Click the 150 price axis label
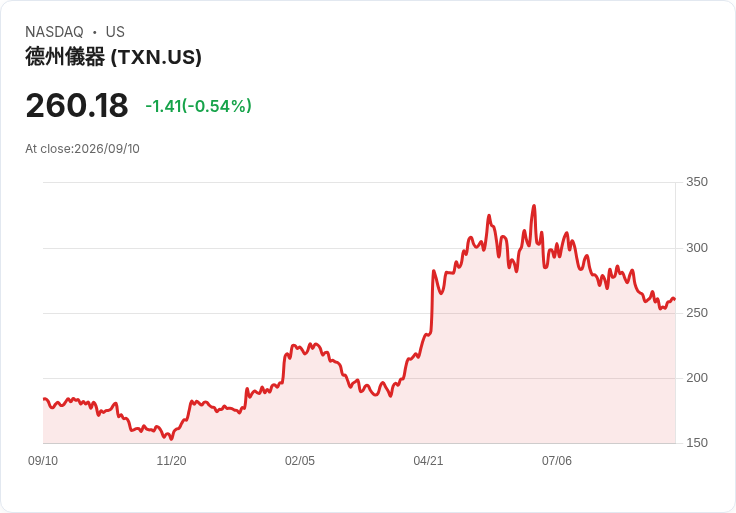 (697, 443)
